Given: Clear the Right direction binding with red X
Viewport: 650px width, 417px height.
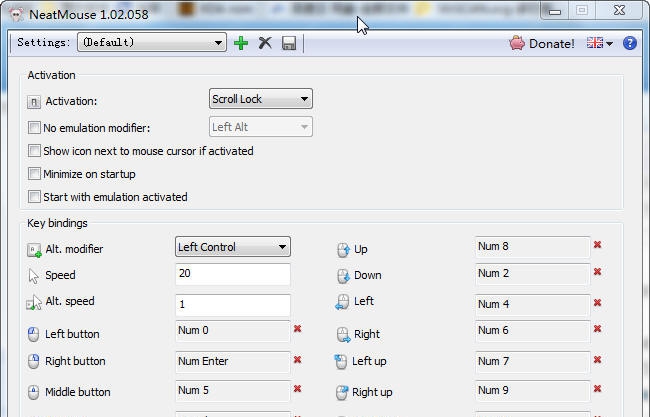Looking at the screenshot, I should 597,329.
